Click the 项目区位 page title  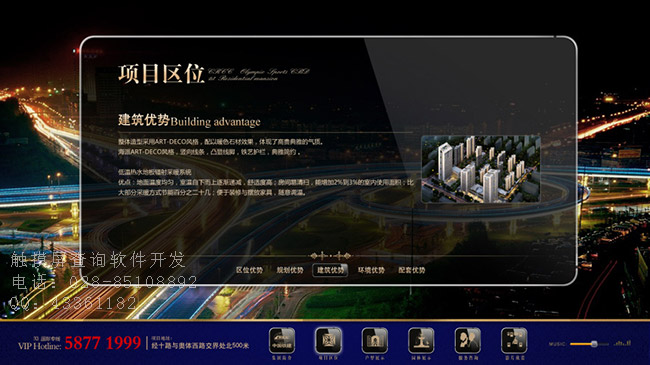coord(161,74)
